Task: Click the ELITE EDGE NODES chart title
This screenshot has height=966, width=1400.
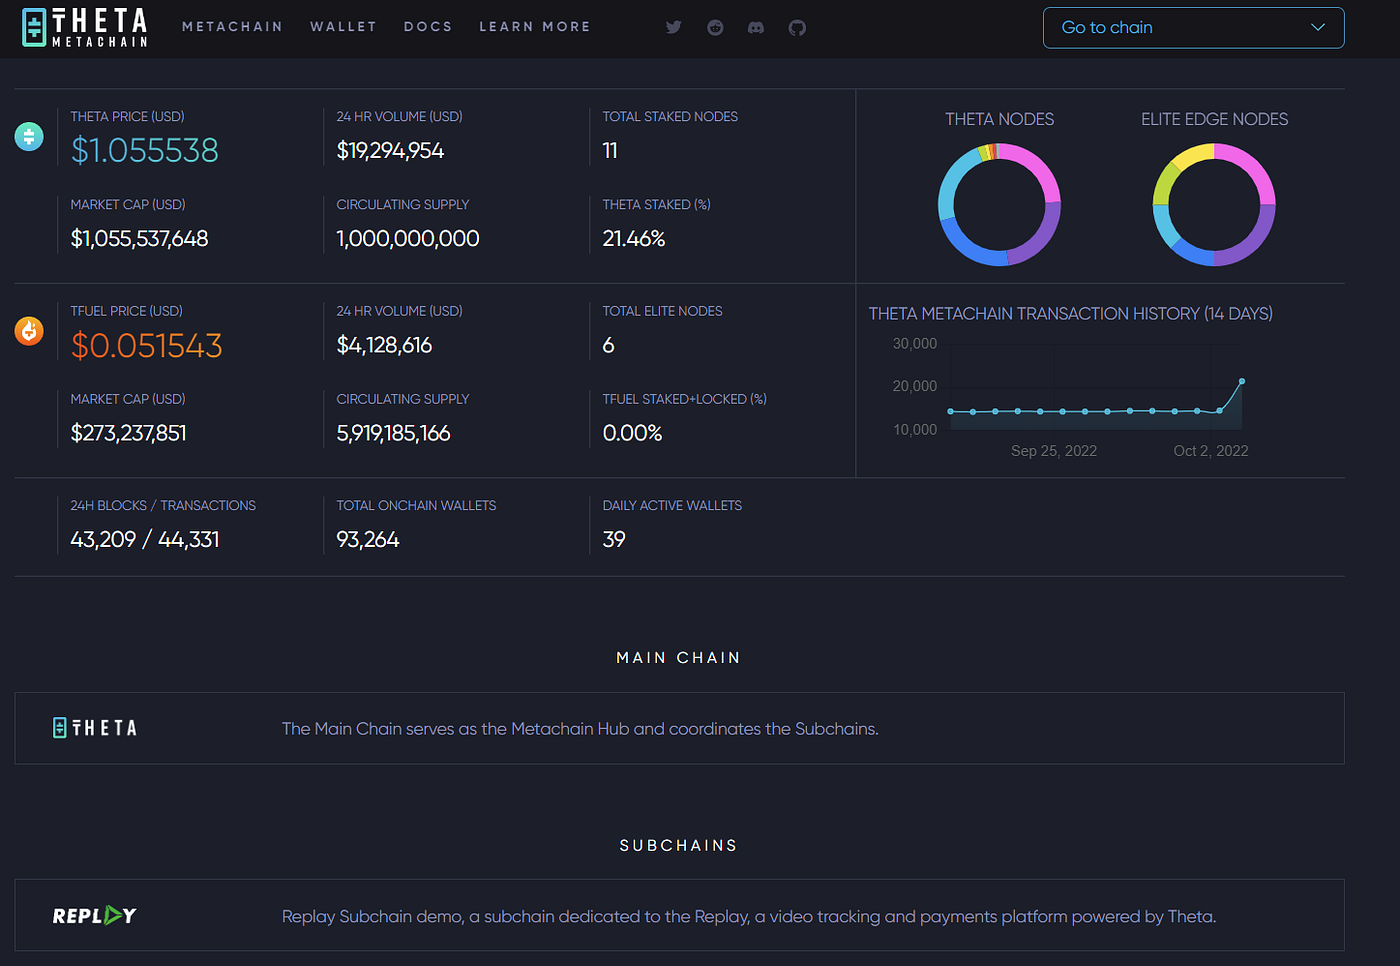Action: pyautogui.click(x=1215, y=119)
